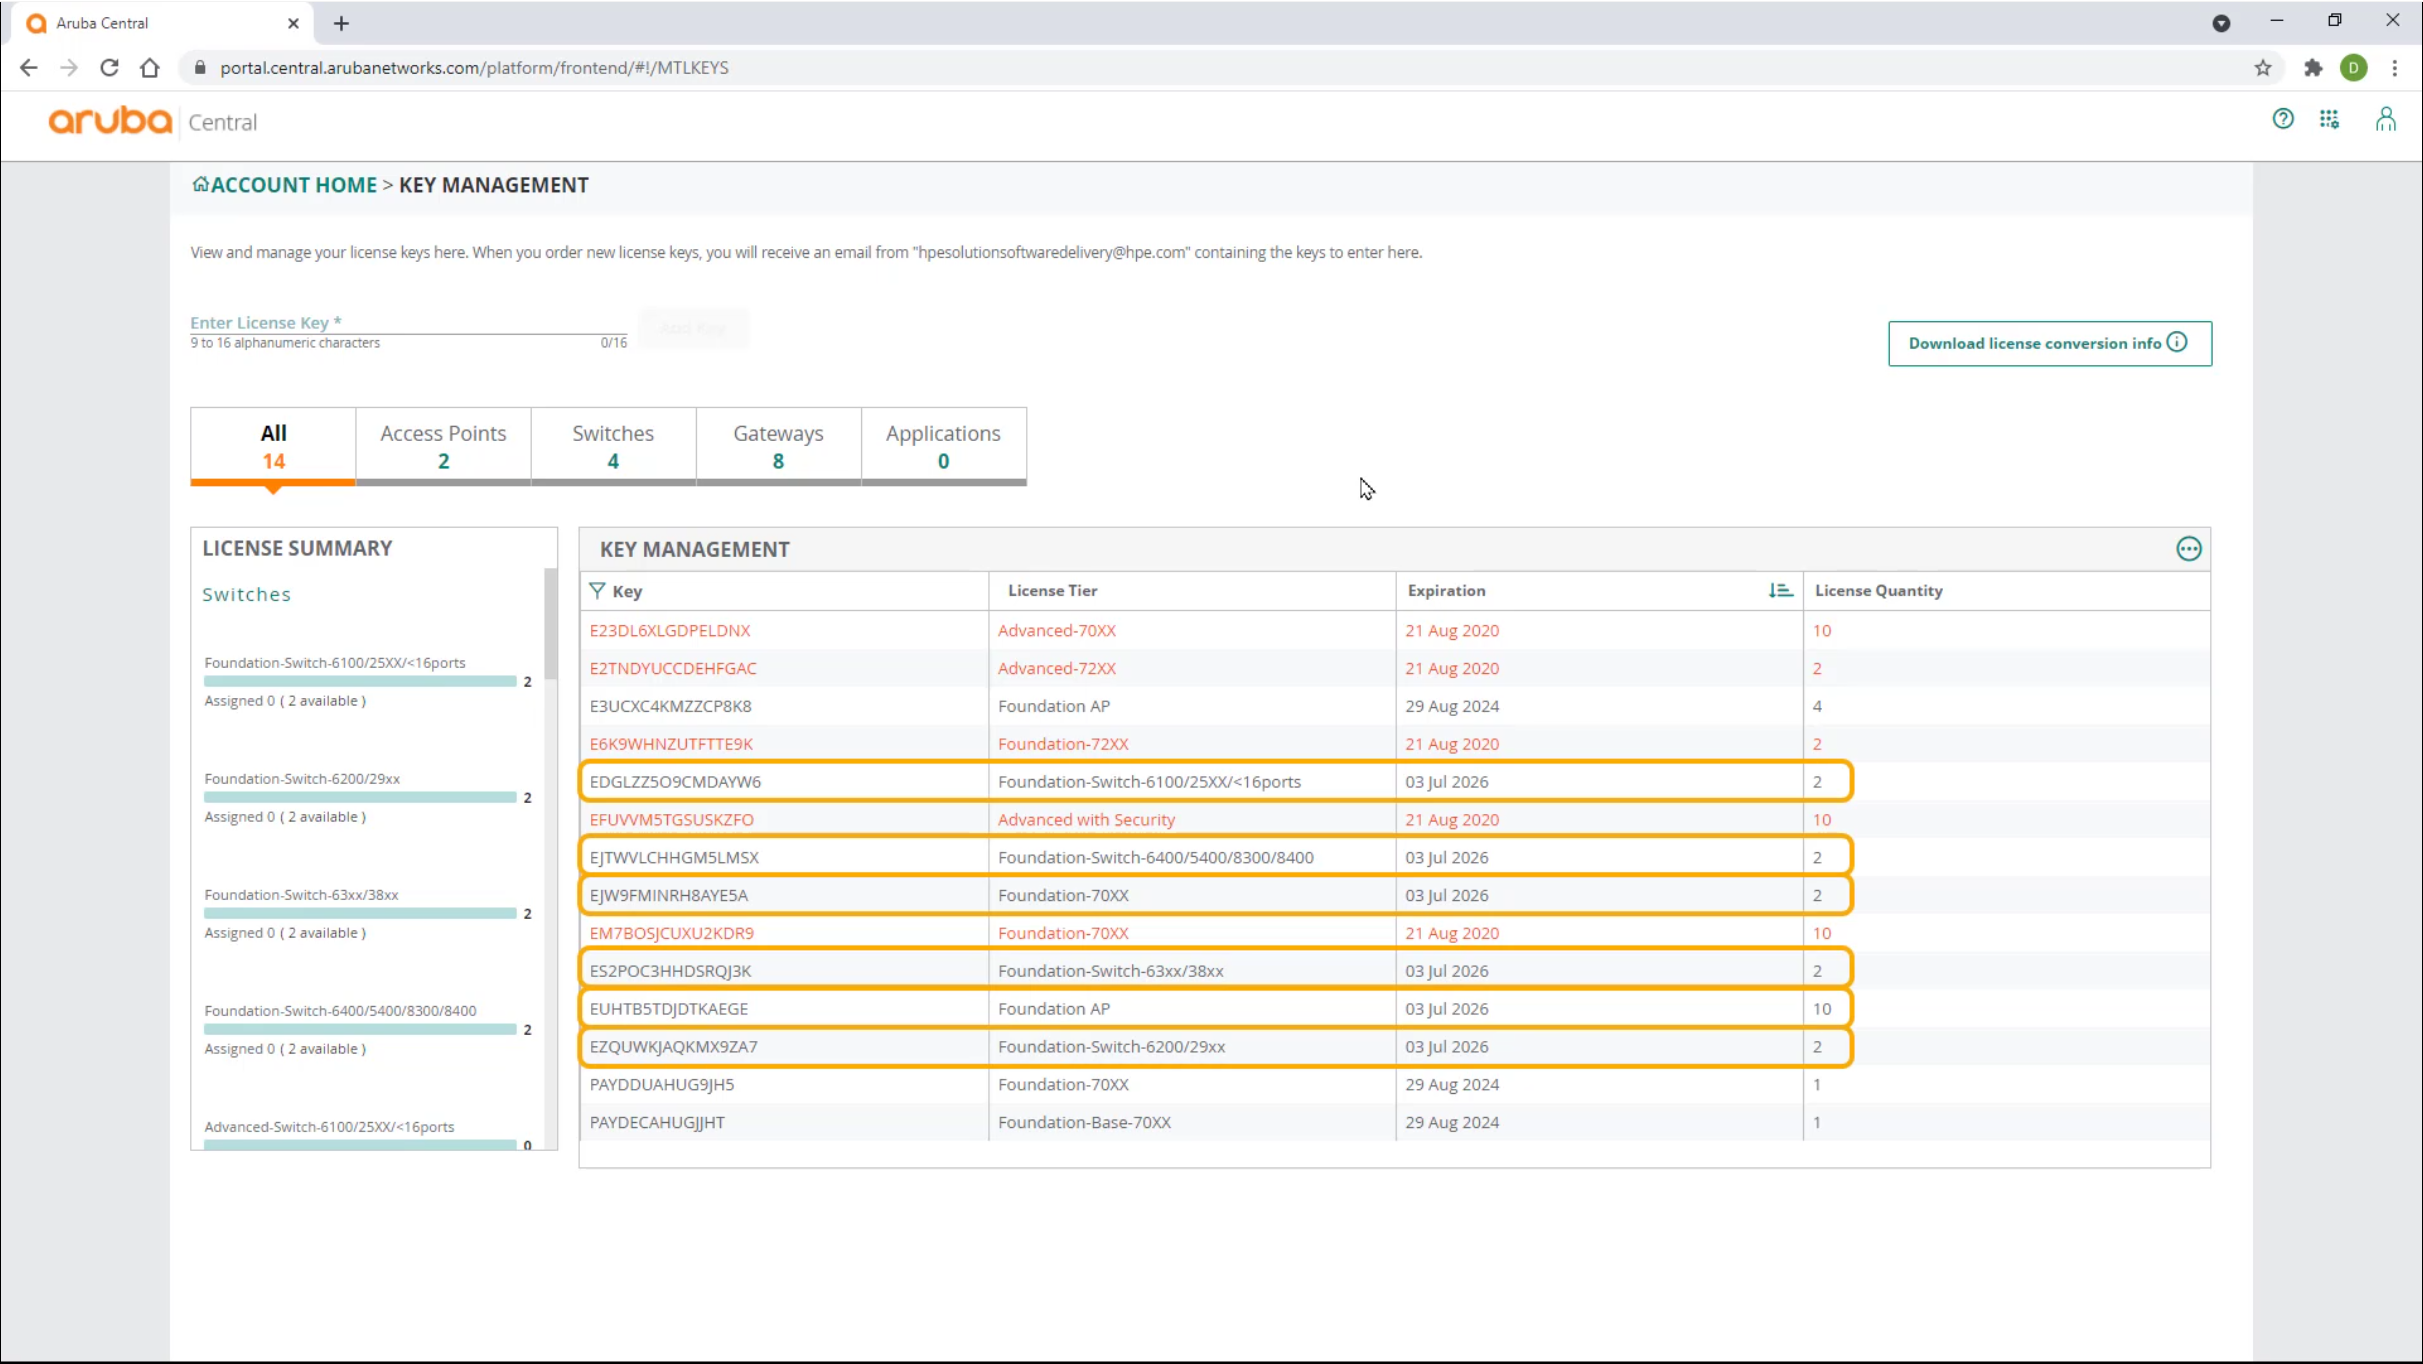Select key EDGLZZ5O9CMDAYW6
The image size is (2423, 1364).
[675, 782]
